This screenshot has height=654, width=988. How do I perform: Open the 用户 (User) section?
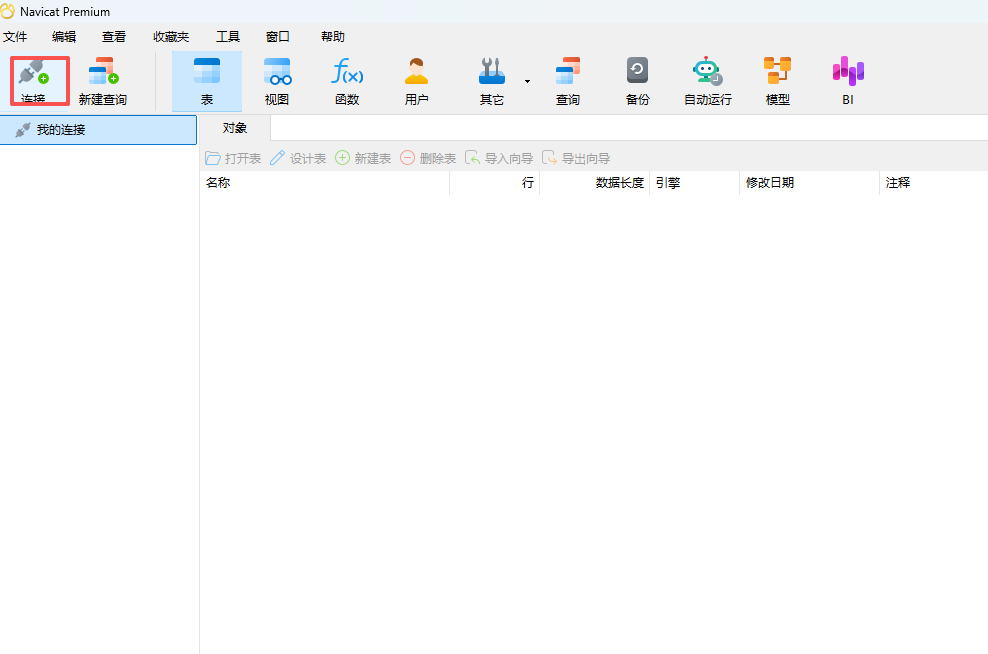(416, 81)
